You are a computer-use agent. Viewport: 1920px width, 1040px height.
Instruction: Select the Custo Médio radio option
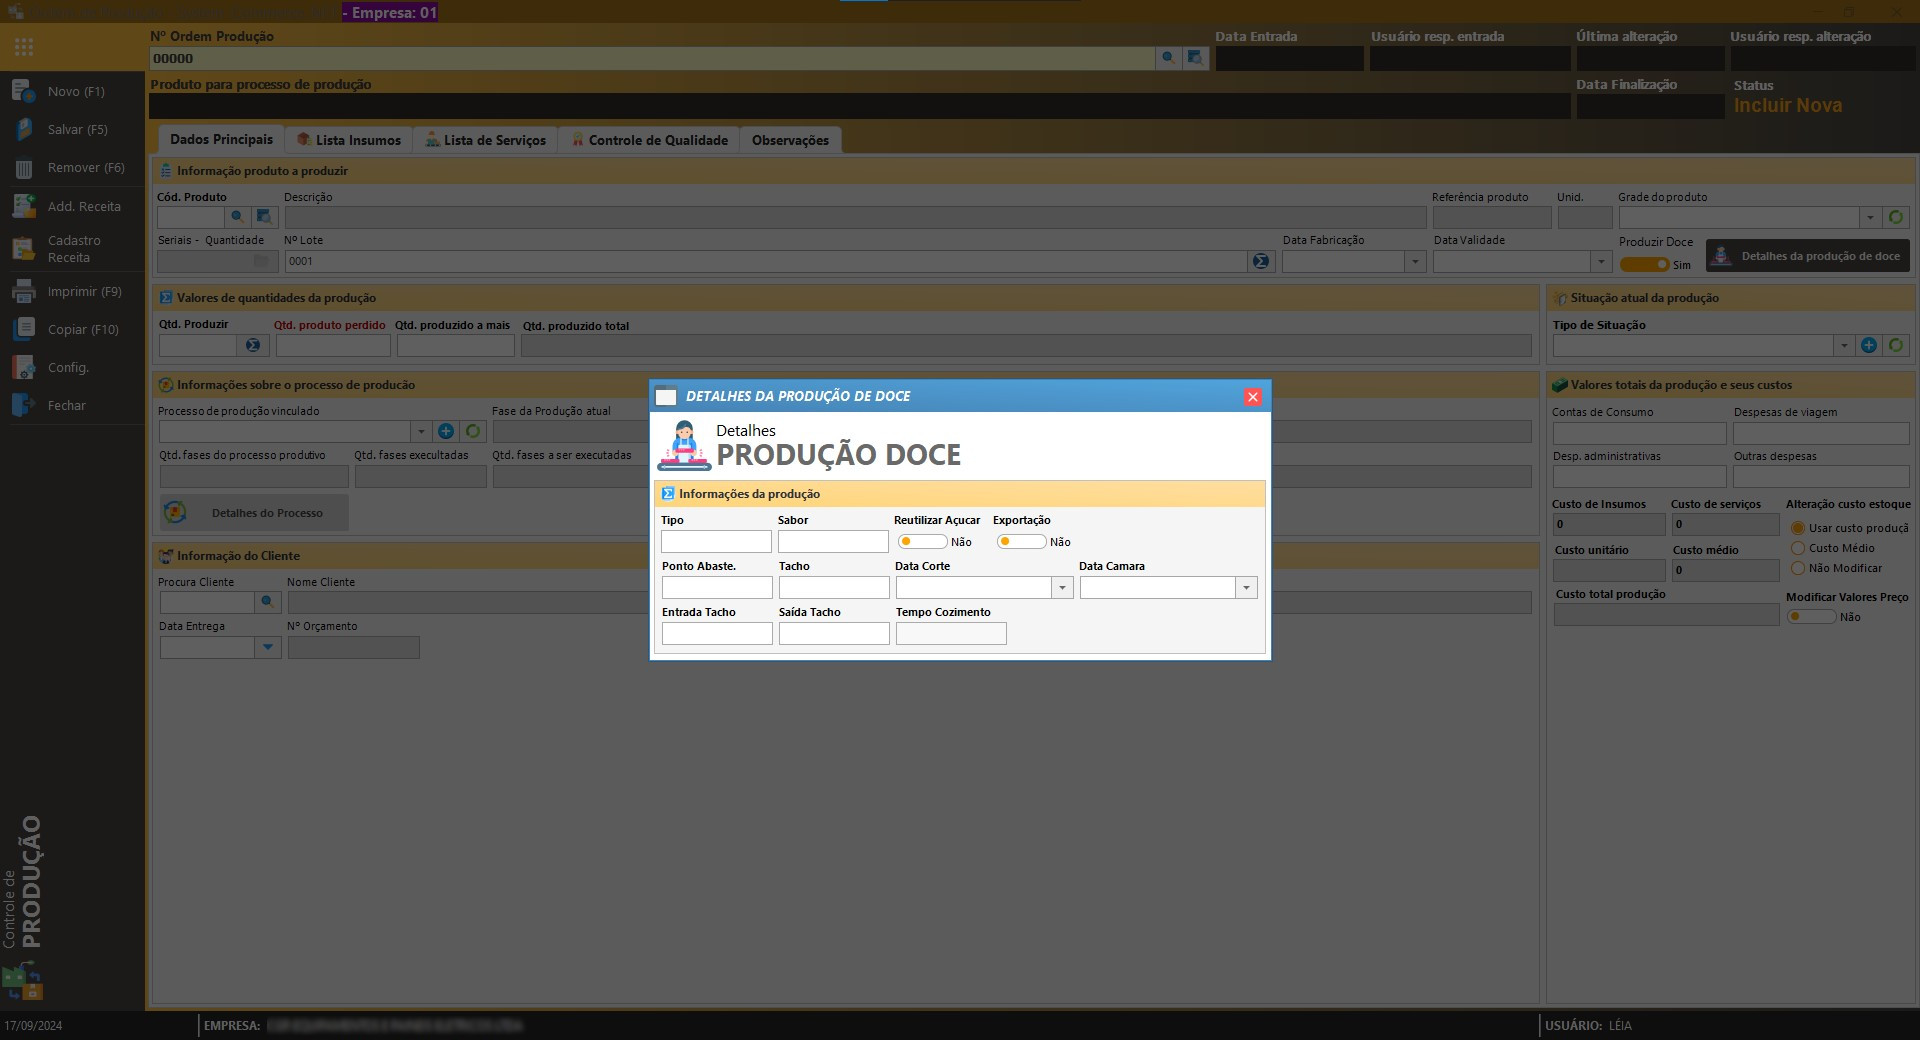tap(1798, 548)
